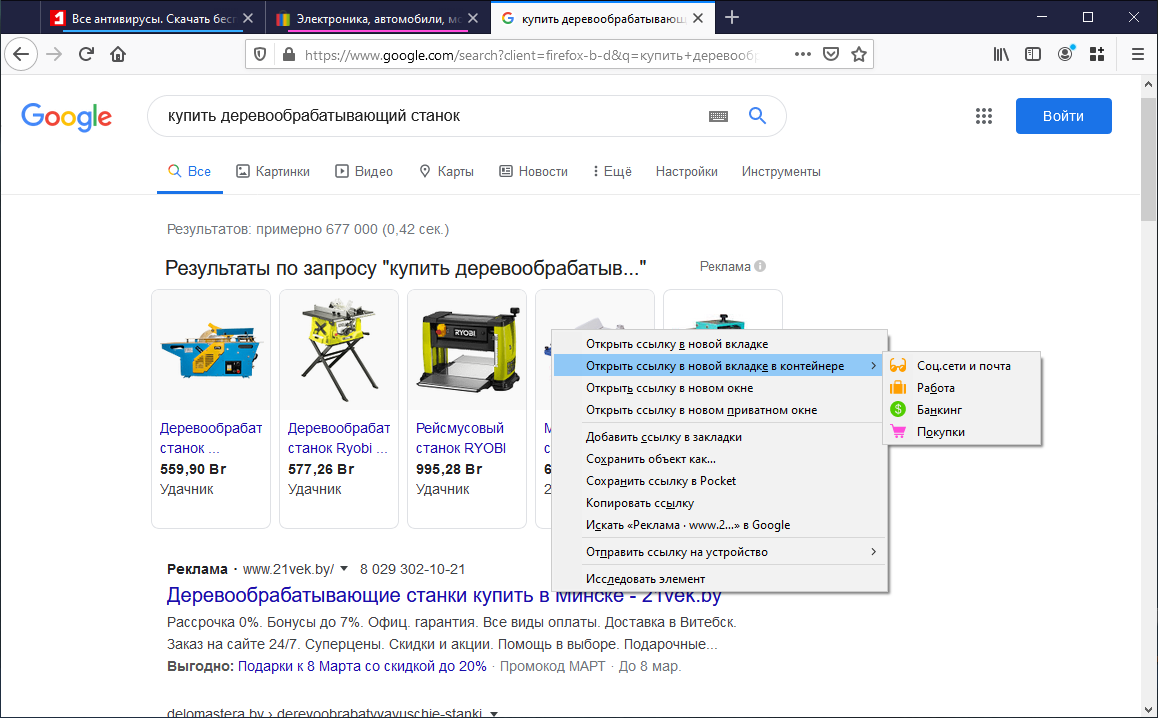Go back to the previous page
The image size is (1158, 718).
(21, 54)
